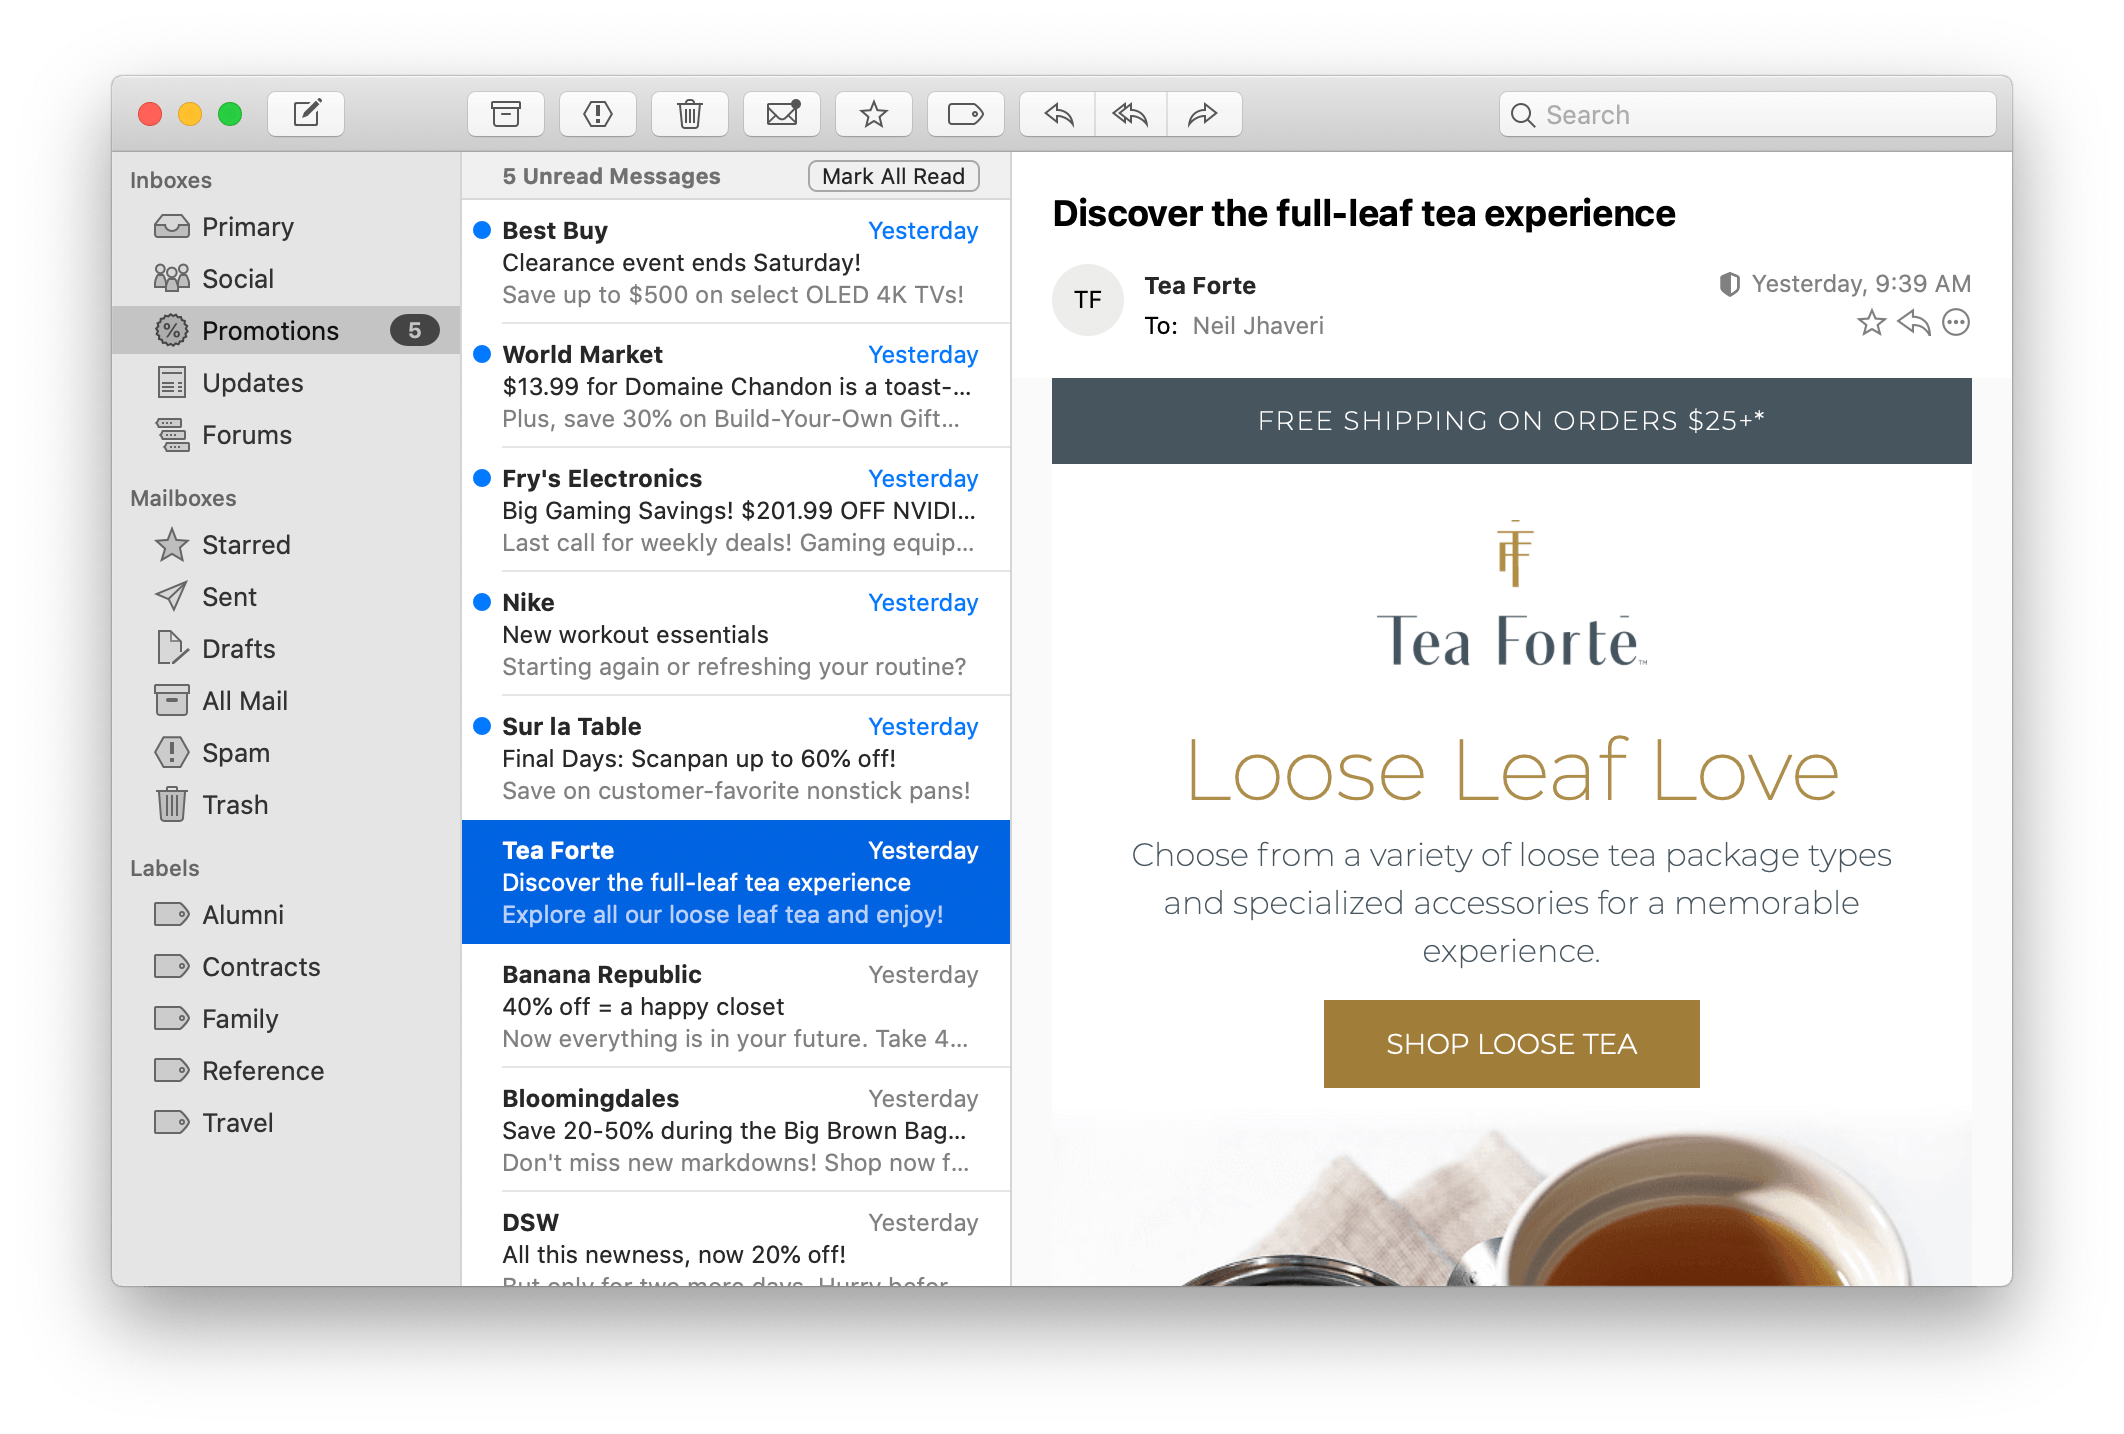Mark the selected email as unread
The width and height of the screenshot is (2124, 1434).
(x=781, y=113)
